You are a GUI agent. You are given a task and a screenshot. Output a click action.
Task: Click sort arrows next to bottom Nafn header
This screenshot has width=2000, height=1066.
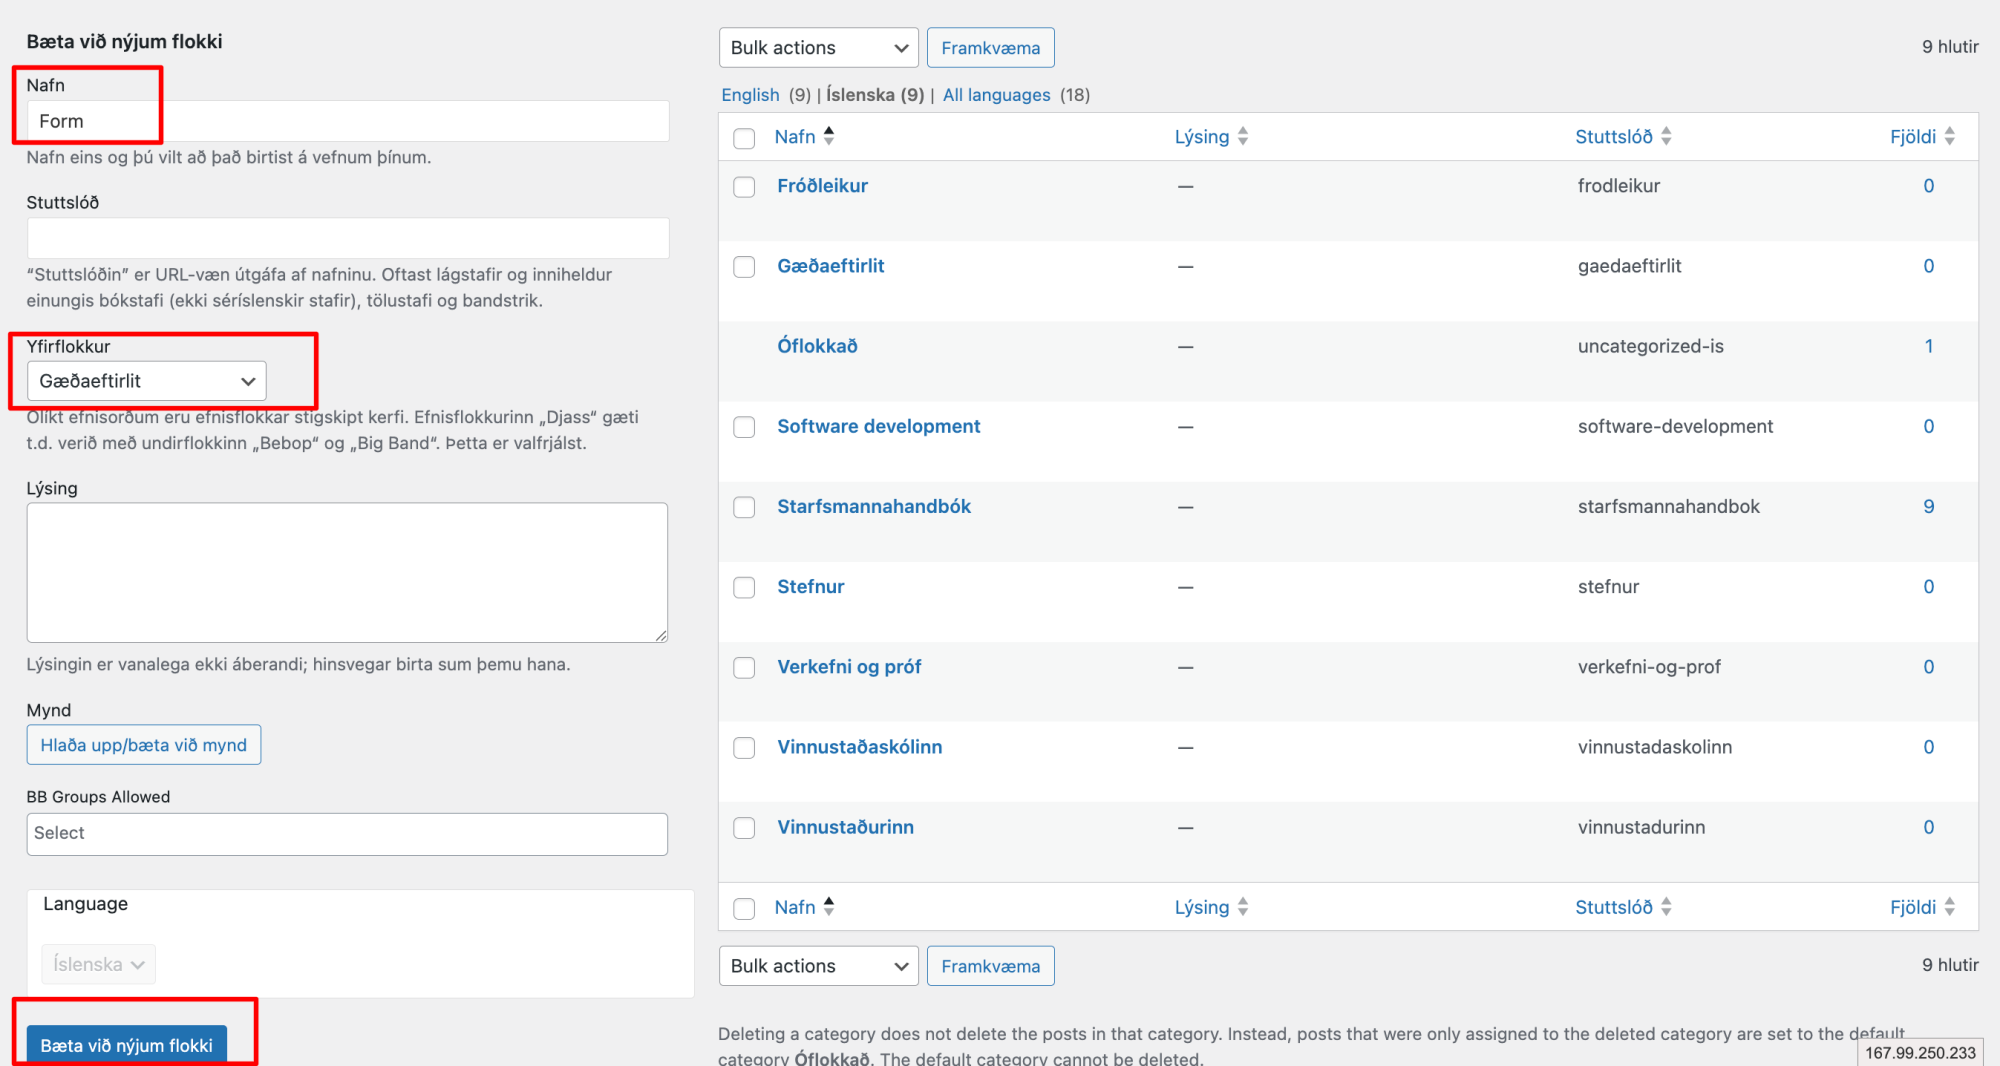pyautogui.click(x=828, y=907)
